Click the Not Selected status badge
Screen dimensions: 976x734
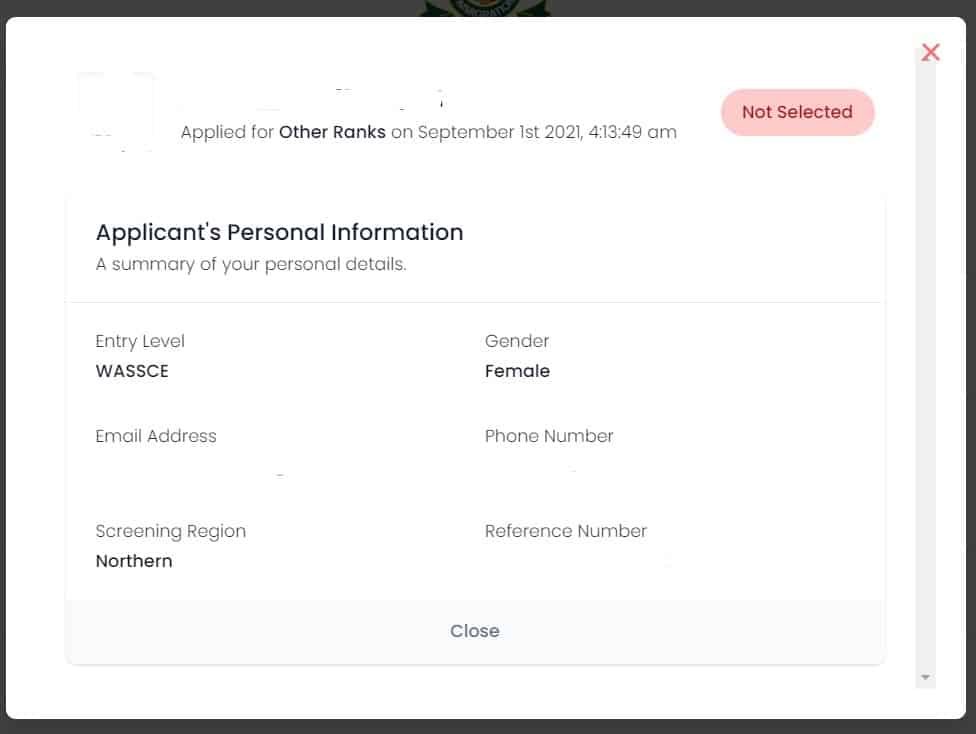point(797,112)
